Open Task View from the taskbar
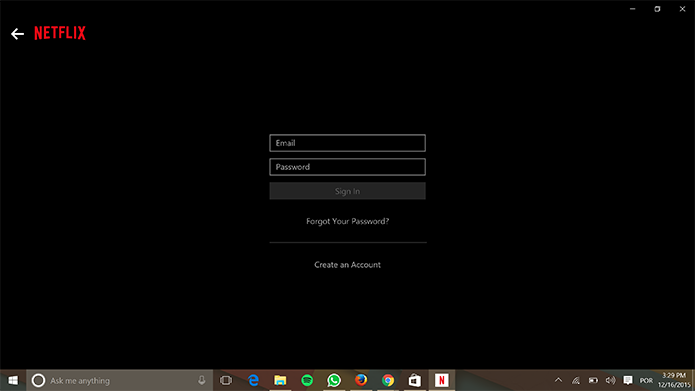The width and height of the screenshot is (695, 391). (226, 380)
